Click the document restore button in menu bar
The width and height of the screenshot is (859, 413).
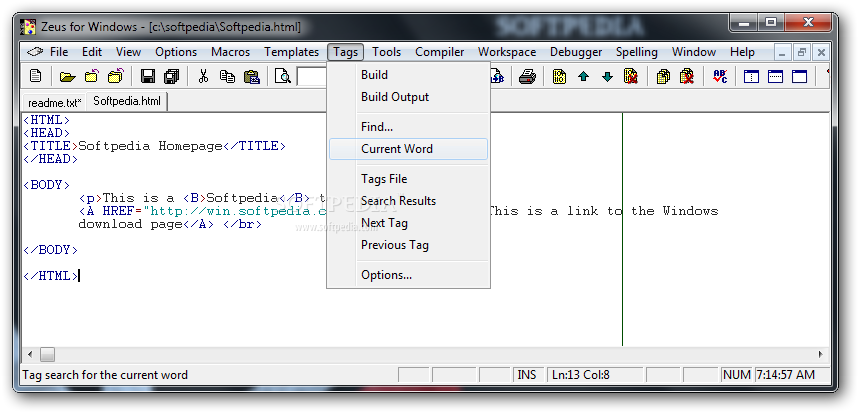802,53
